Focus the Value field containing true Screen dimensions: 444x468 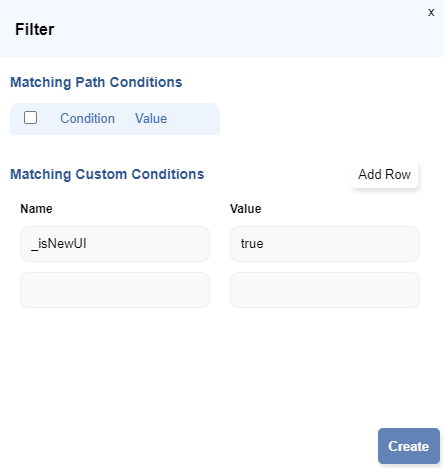(x=325, y=244)
